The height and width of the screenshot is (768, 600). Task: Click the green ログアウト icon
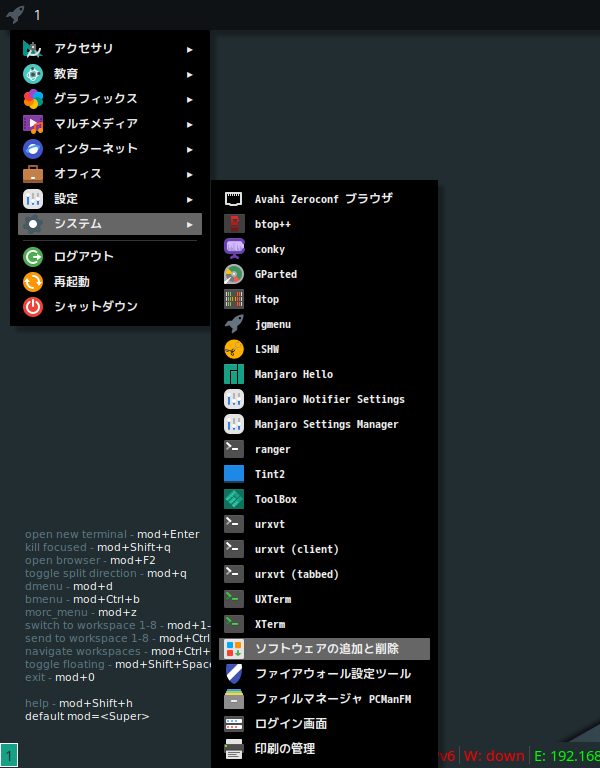pyautogui.click(x=33, y=257)
